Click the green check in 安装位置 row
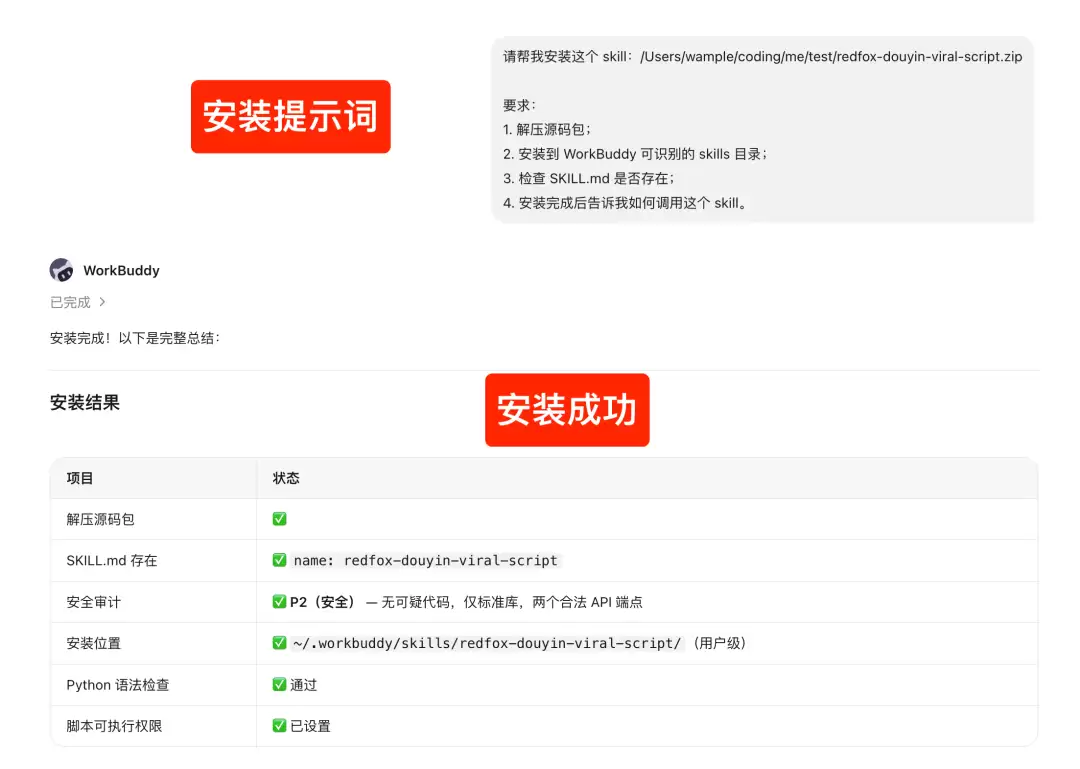The height and width of the screenshot is (769, 1080). tap(279, 643)
